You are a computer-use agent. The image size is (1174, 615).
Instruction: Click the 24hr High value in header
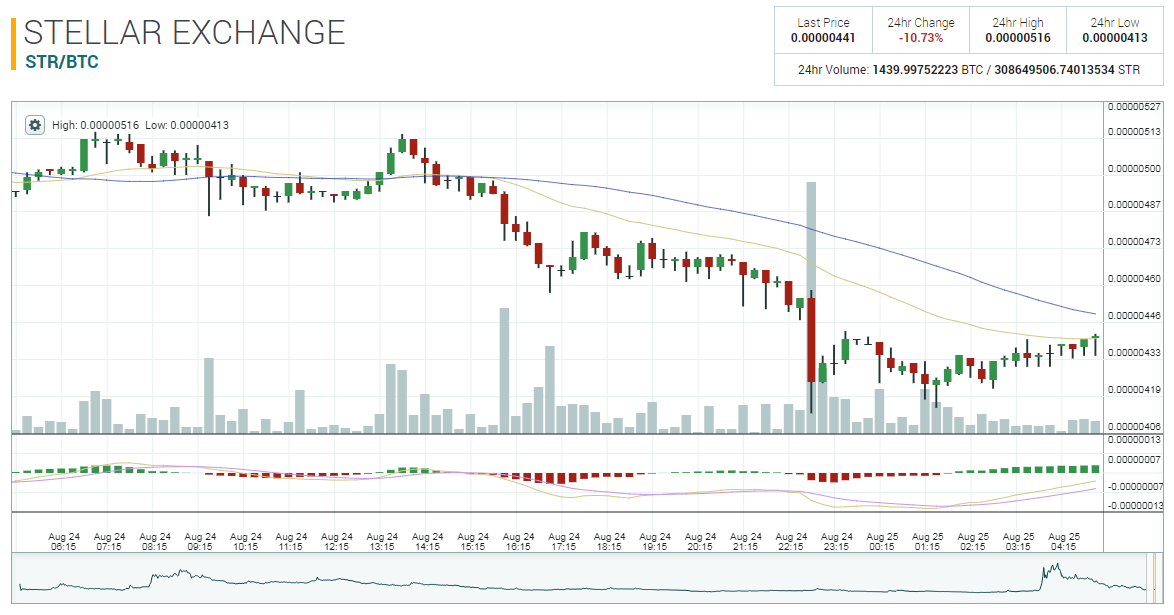(1018, 38)
